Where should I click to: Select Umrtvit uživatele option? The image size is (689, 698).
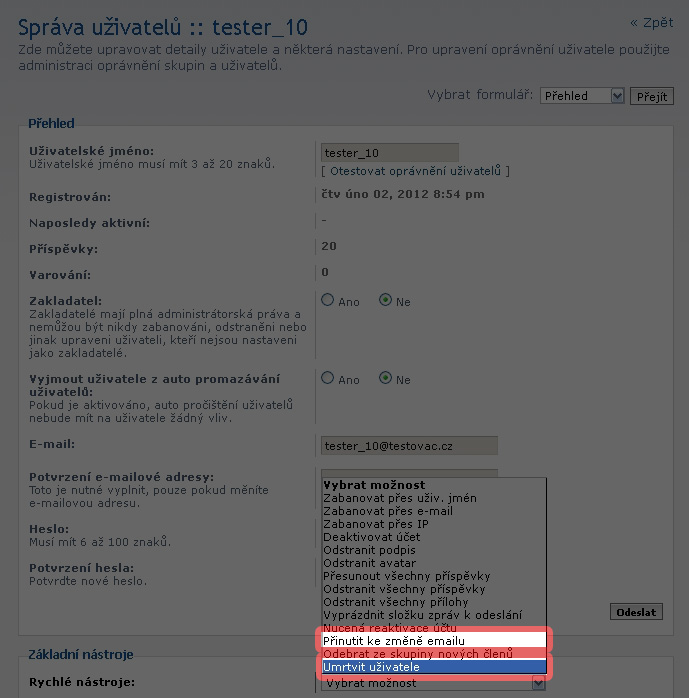click(x=434, y=667)
